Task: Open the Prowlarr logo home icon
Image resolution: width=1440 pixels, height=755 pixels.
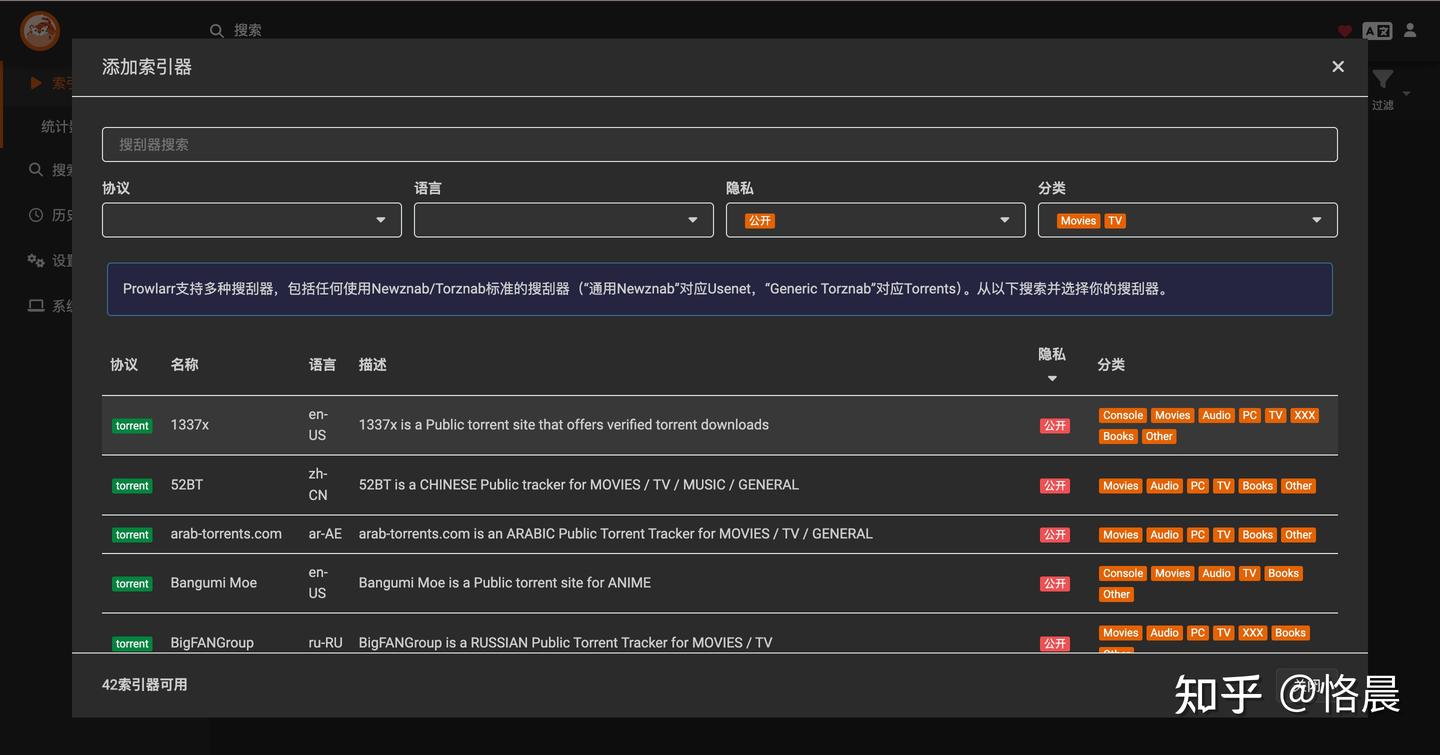Action: 38,30
